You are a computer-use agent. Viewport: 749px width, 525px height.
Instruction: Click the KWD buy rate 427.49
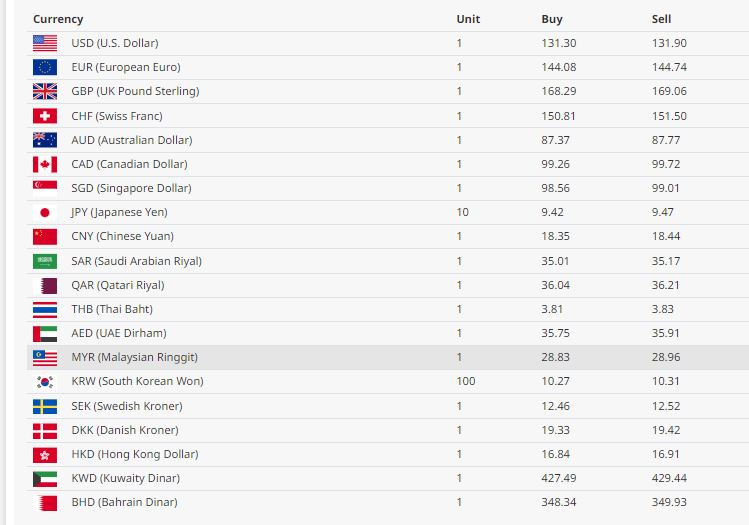[x=558, y=478]
